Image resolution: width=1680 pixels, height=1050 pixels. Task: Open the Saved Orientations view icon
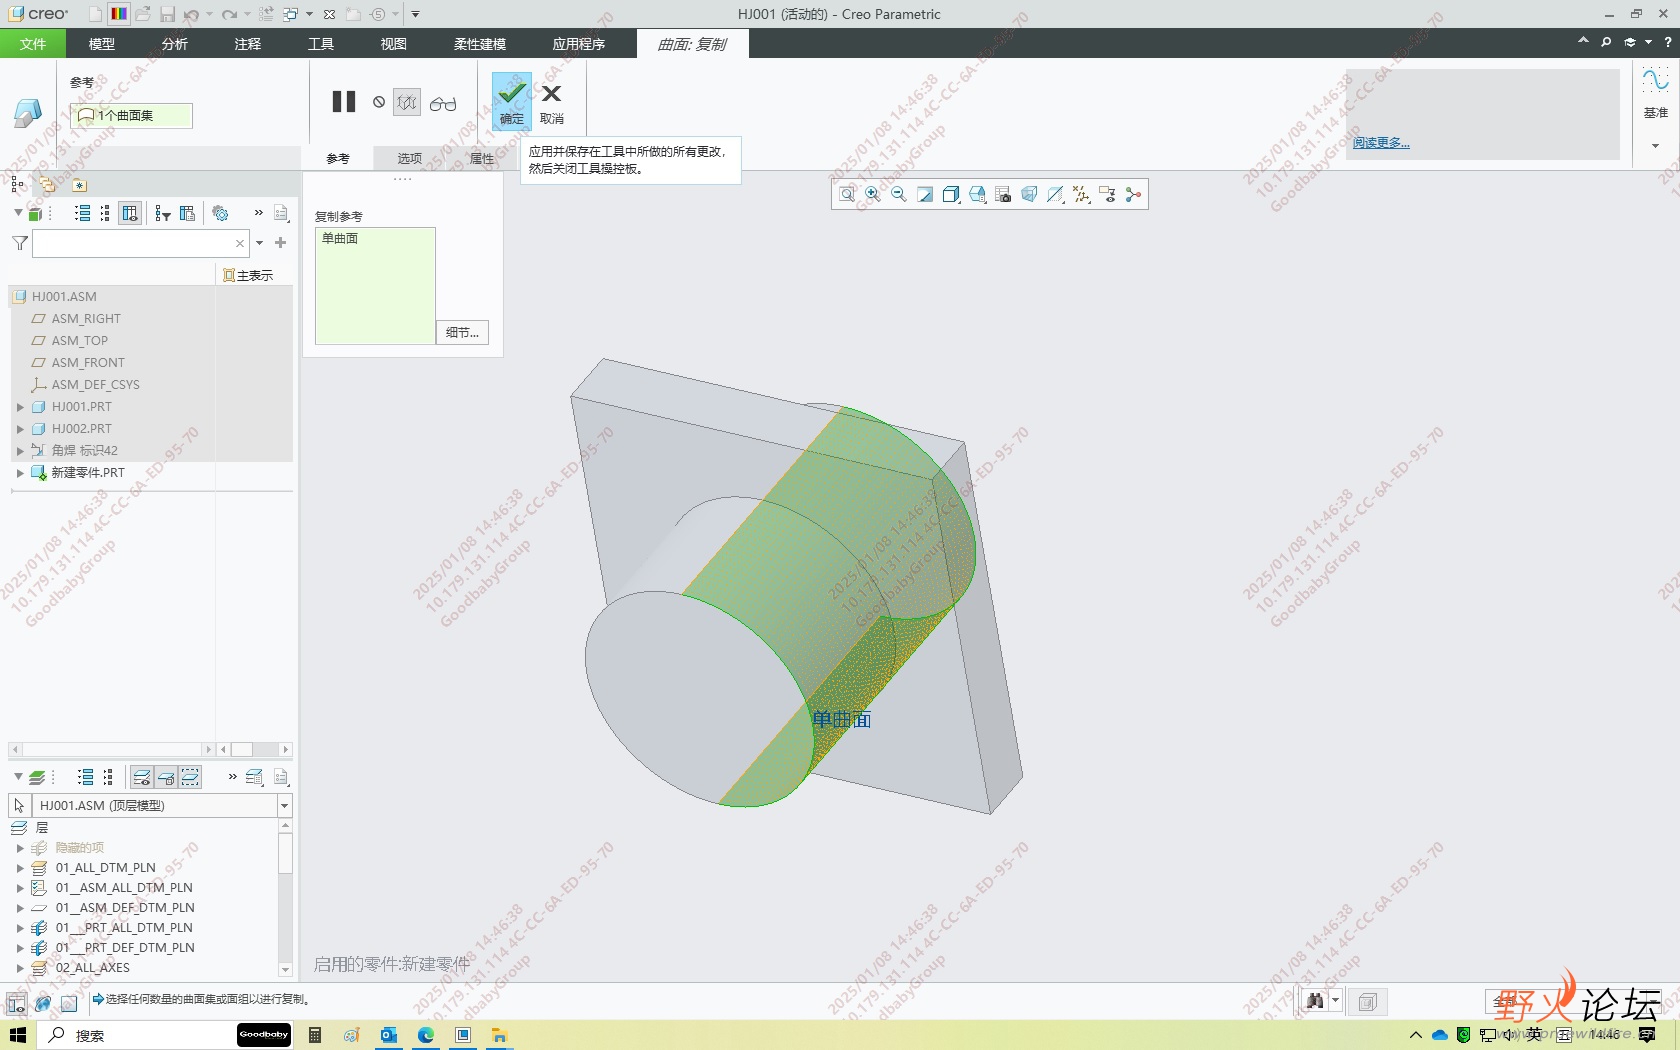click(x=977, y=194)
